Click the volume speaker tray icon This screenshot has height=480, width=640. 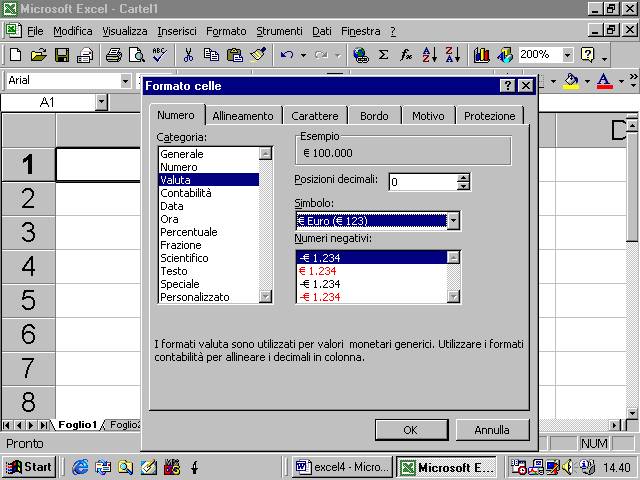(567, 467)
